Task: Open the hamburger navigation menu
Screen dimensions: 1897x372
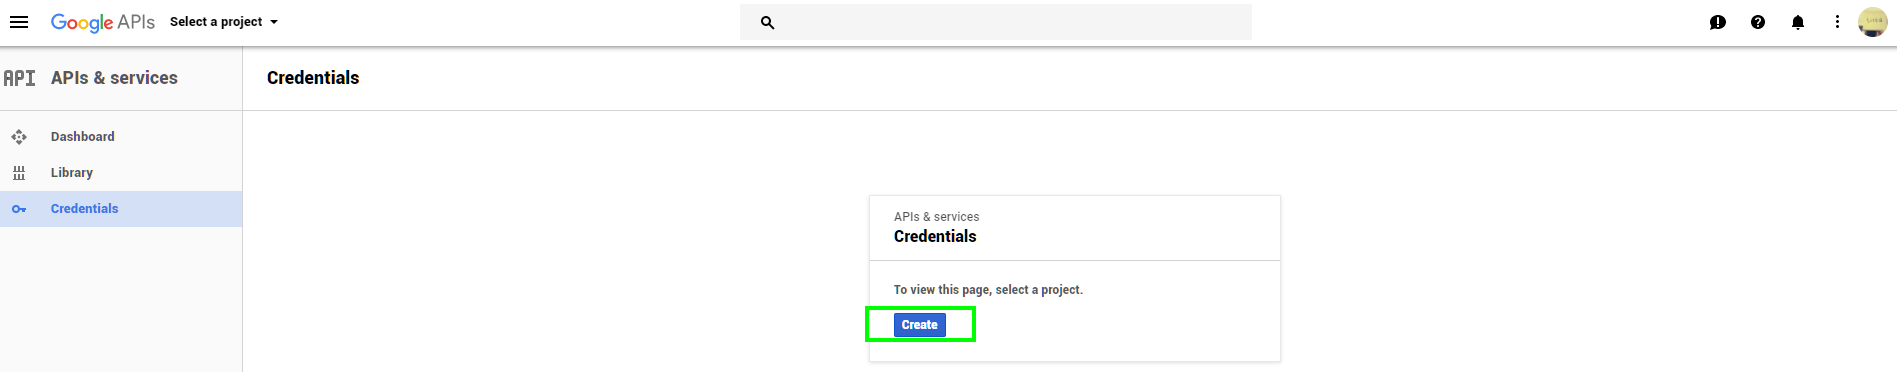Action: (19, 22)
